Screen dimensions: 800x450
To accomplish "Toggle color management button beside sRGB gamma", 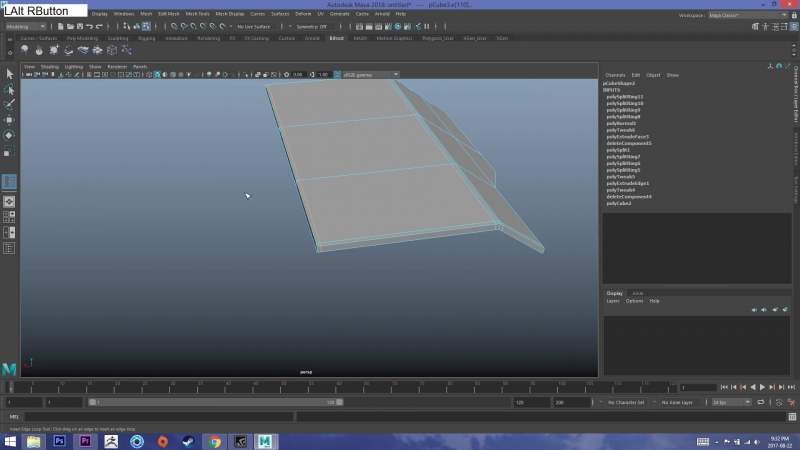I will tap(337, 74).
